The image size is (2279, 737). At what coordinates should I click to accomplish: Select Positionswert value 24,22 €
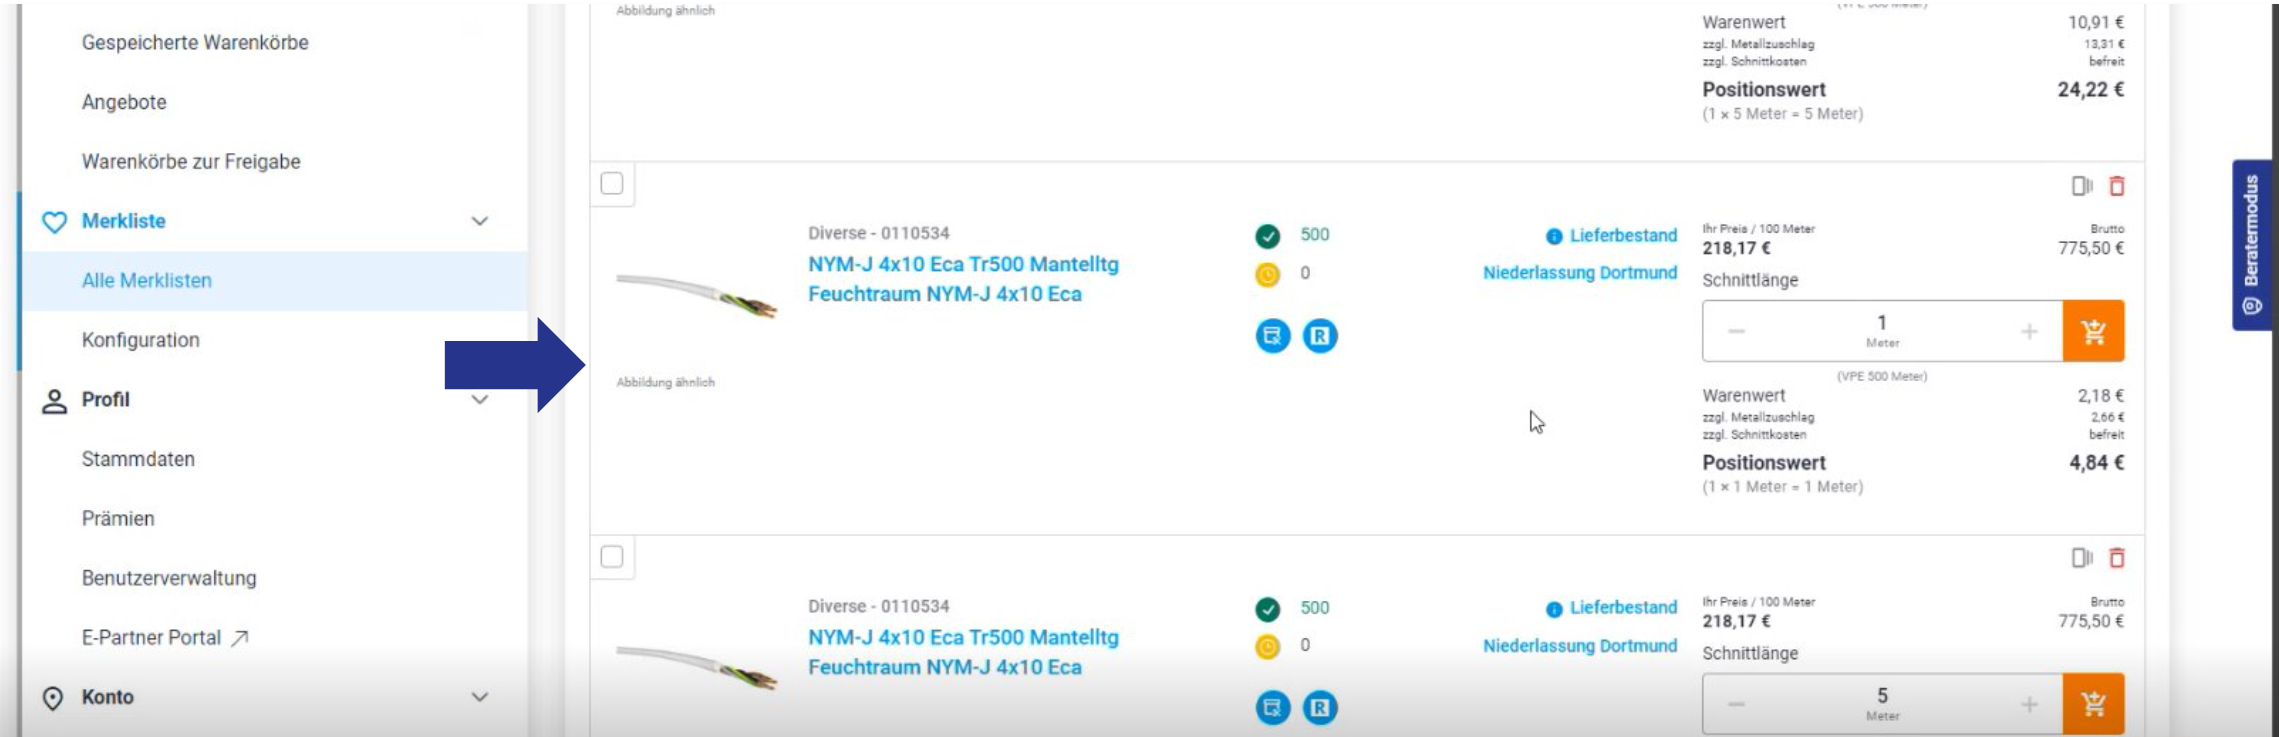click(2091, 90)
